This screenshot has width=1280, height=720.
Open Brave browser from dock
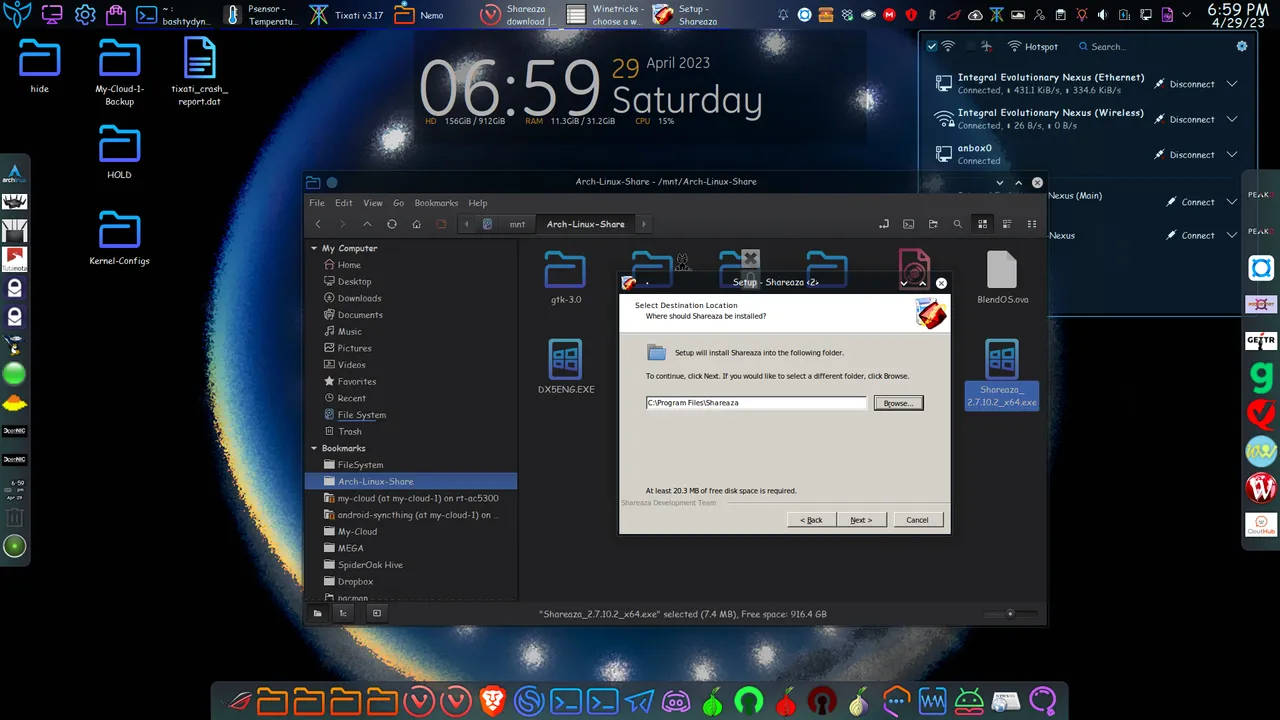(x=492, y=701)
